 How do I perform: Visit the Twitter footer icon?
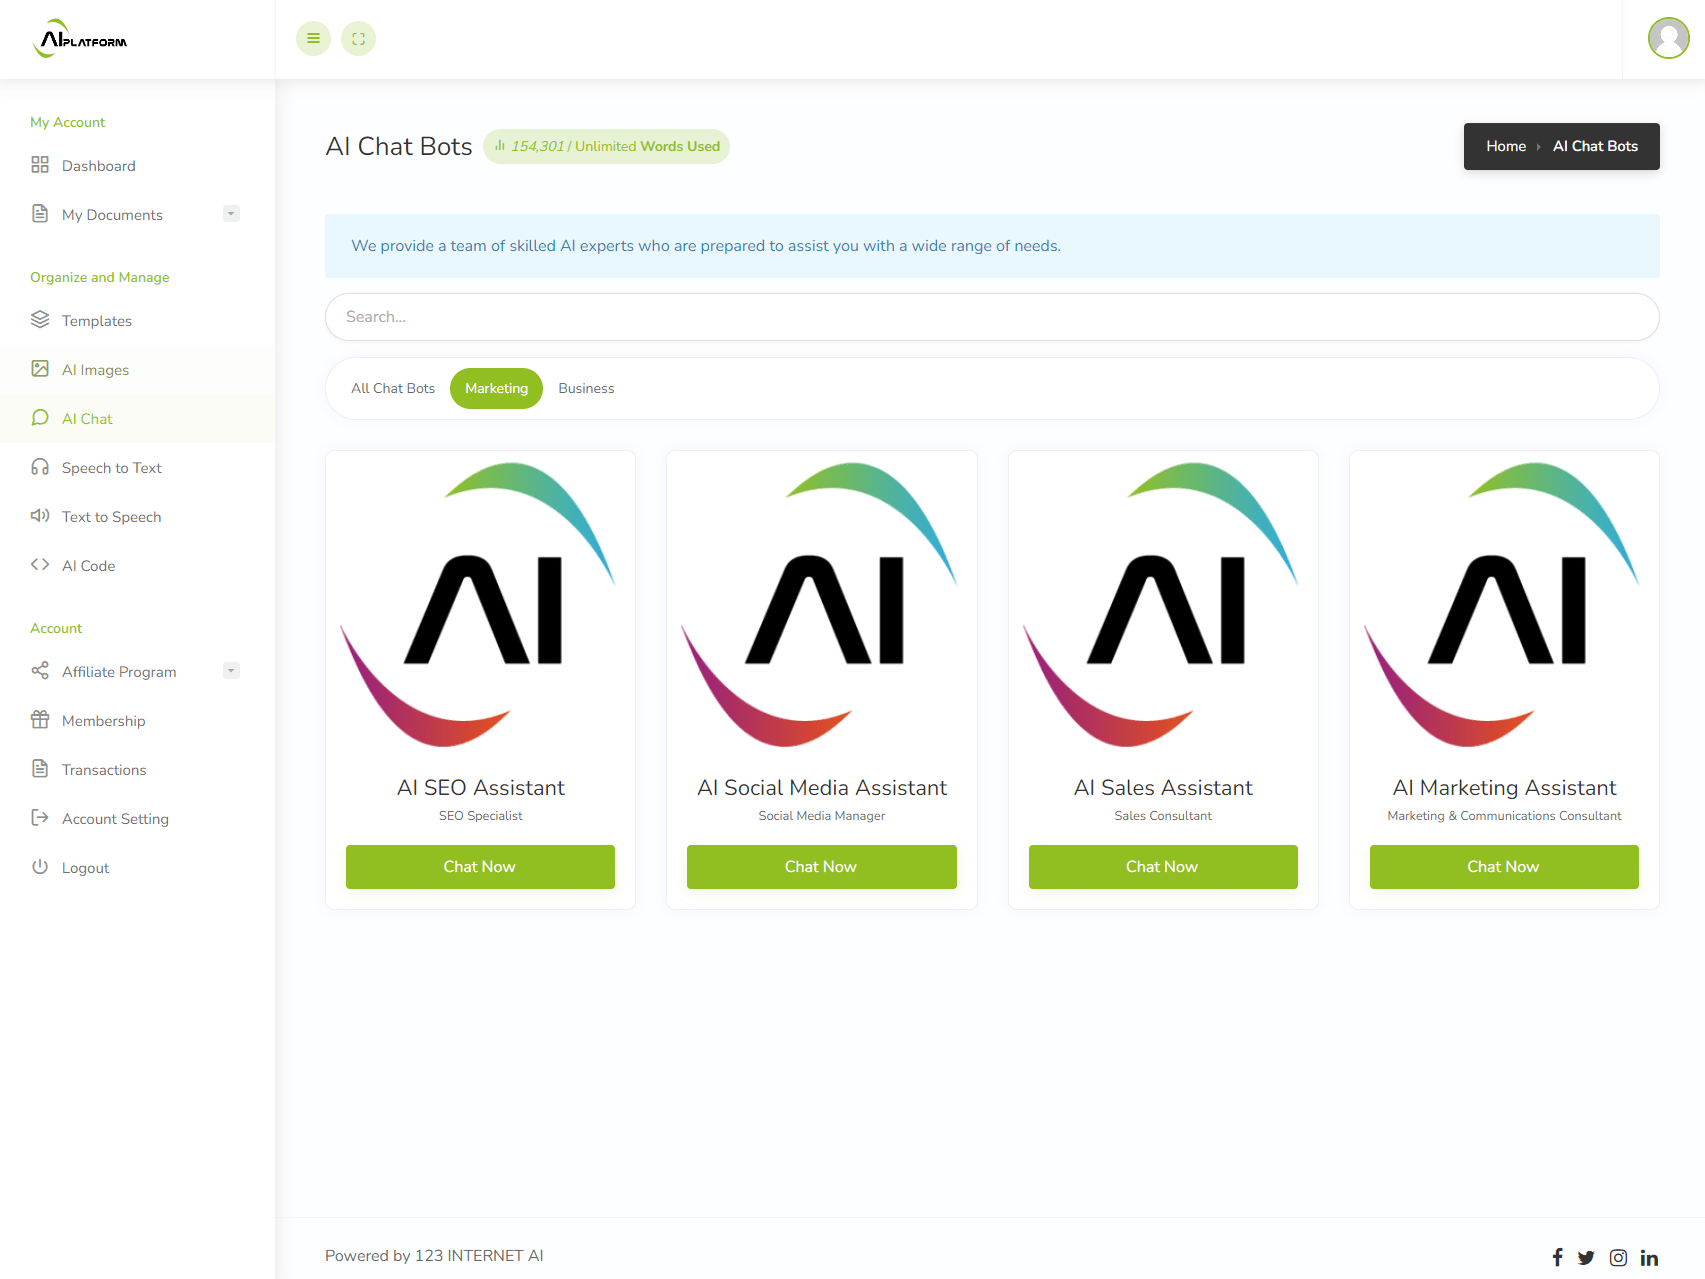click(x=1586, y=1257)
